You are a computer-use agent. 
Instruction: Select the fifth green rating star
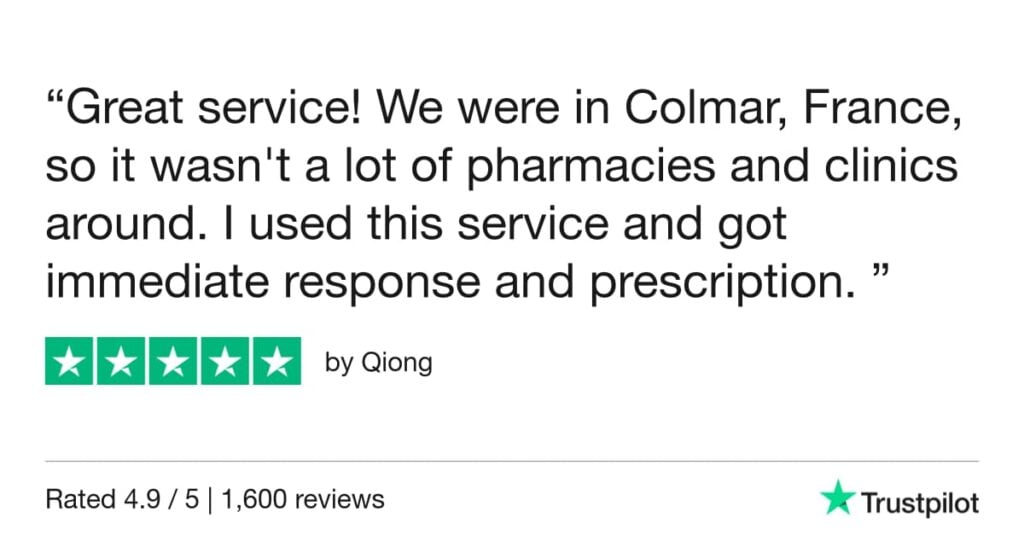[x=275, y=362]
